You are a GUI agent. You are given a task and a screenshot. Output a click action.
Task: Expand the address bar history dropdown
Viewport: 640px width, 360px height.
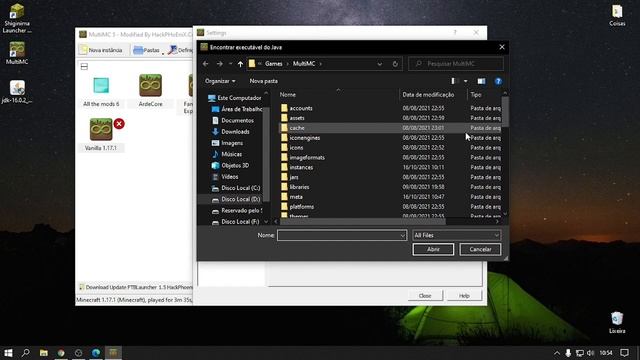380,64
